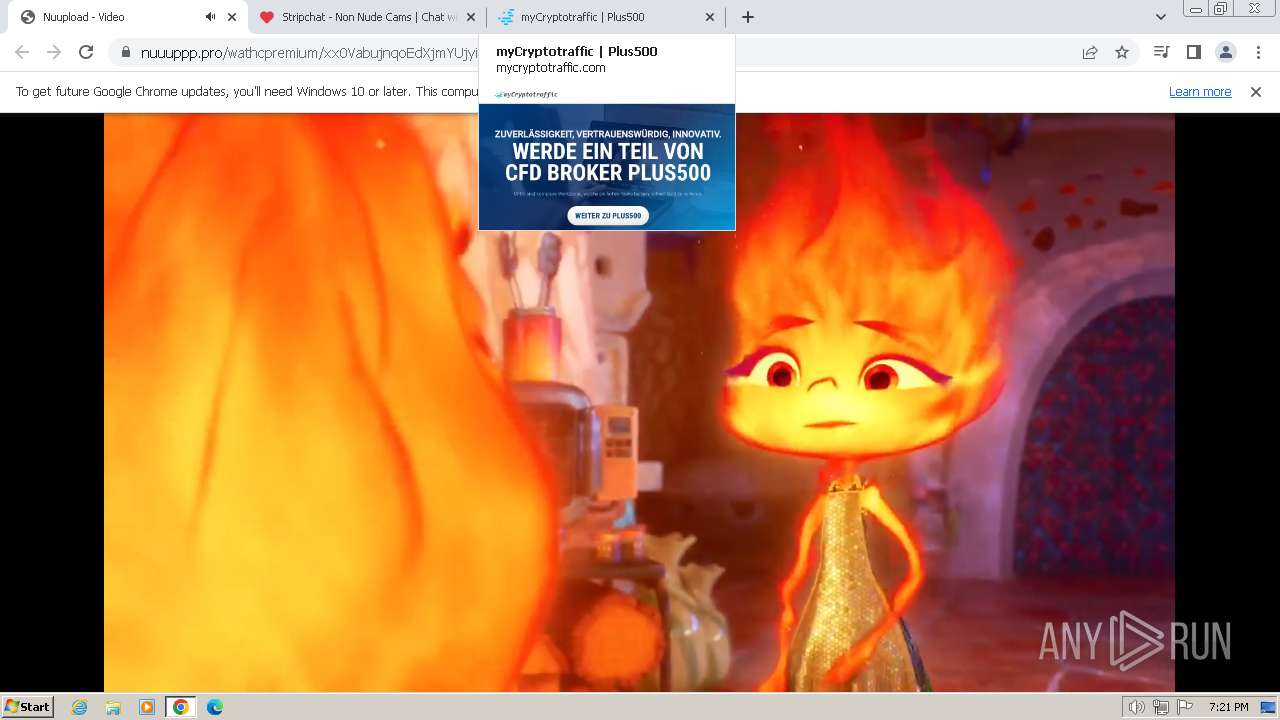Click the Show desktop tray icon

click(1269, 707)
